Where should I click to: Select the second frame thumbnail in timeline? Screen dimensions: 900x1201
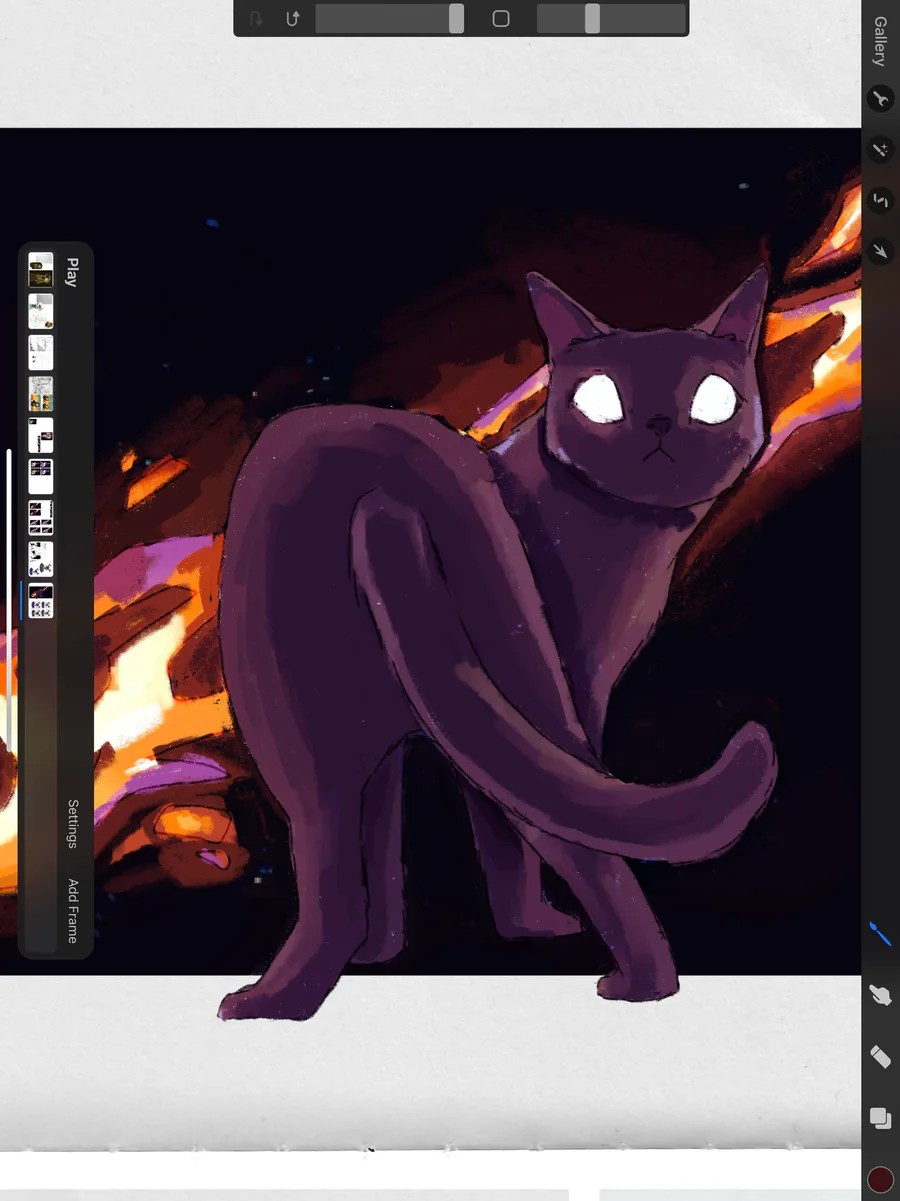tap(41, 312)
